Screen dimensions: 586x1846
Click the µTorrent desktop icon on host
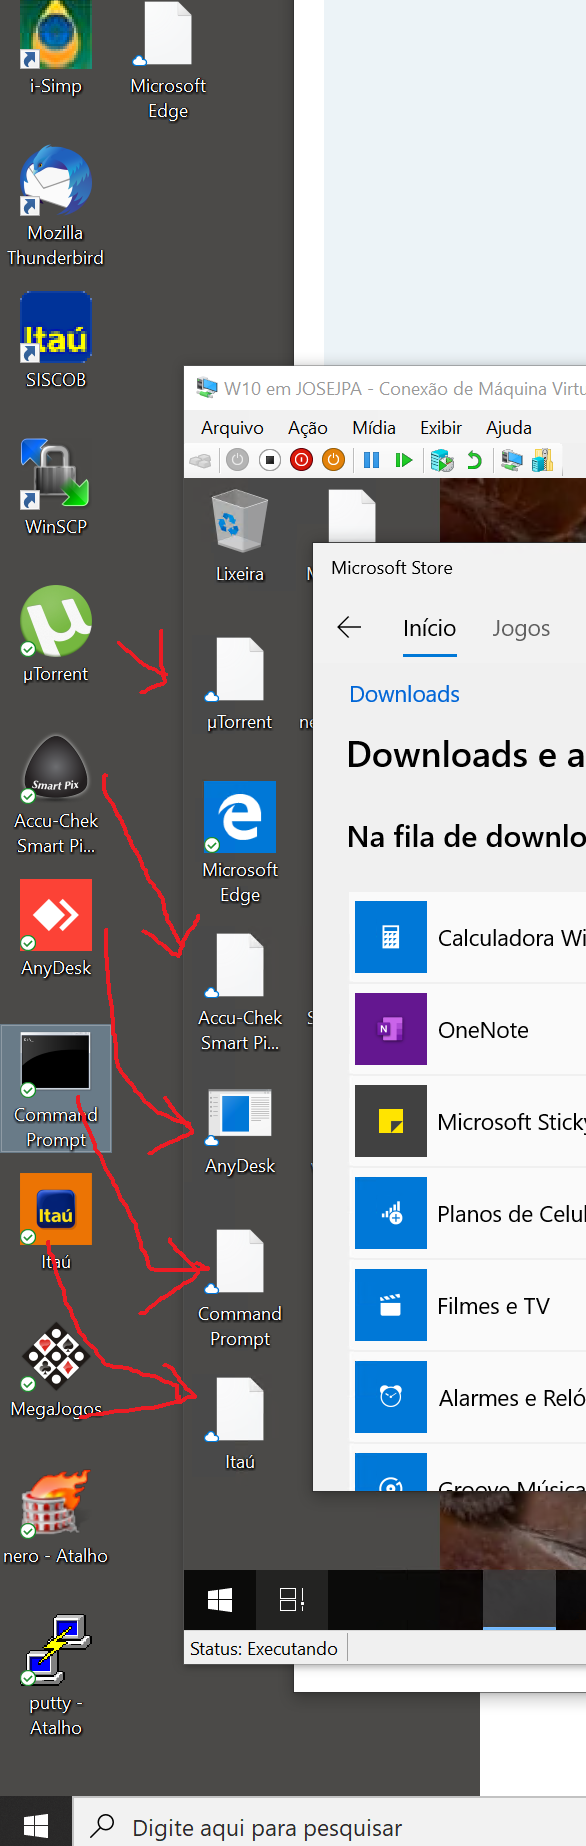[x=56, y=634]
